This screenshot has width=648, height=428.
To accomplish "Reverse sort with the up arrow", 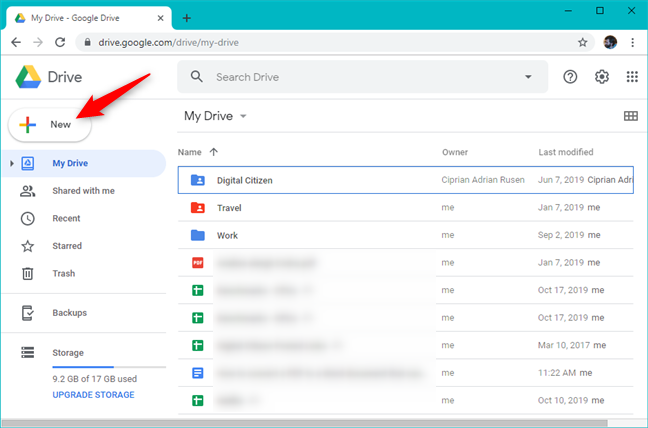I will click(214, 152).
